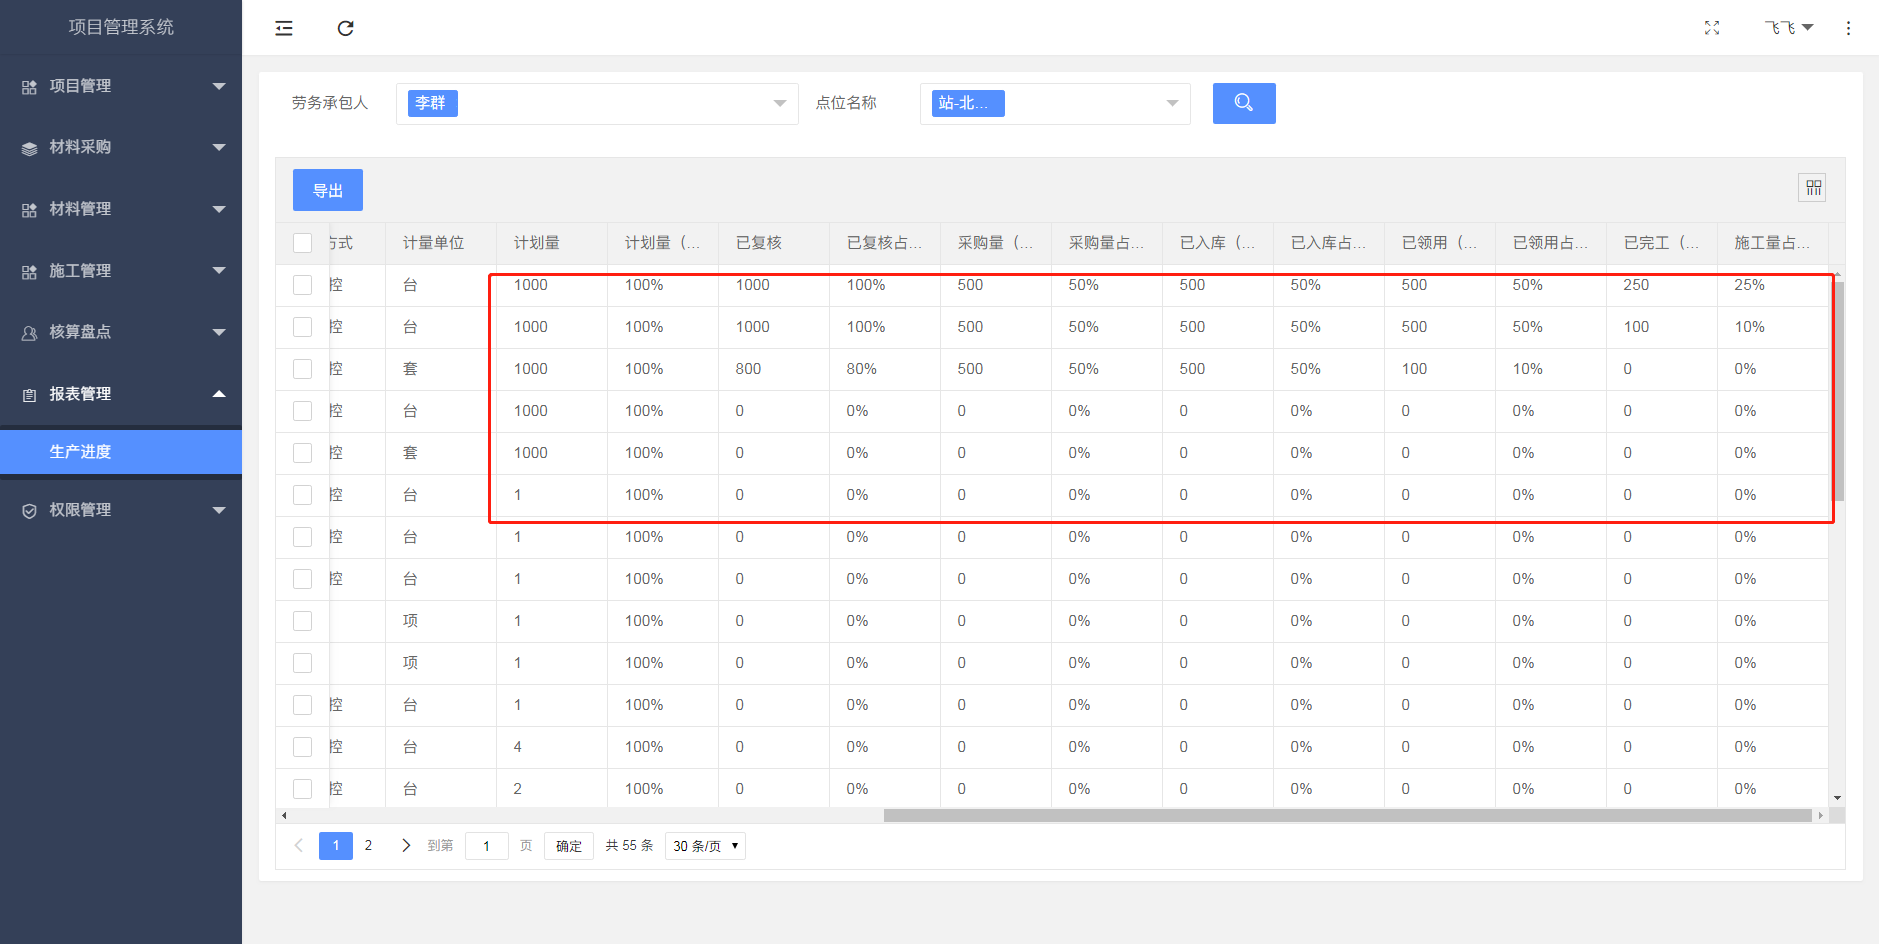Viewport: 1879px width, 944px height.
Task: Tick the select-all header checkbox
Action: point(303,243)
